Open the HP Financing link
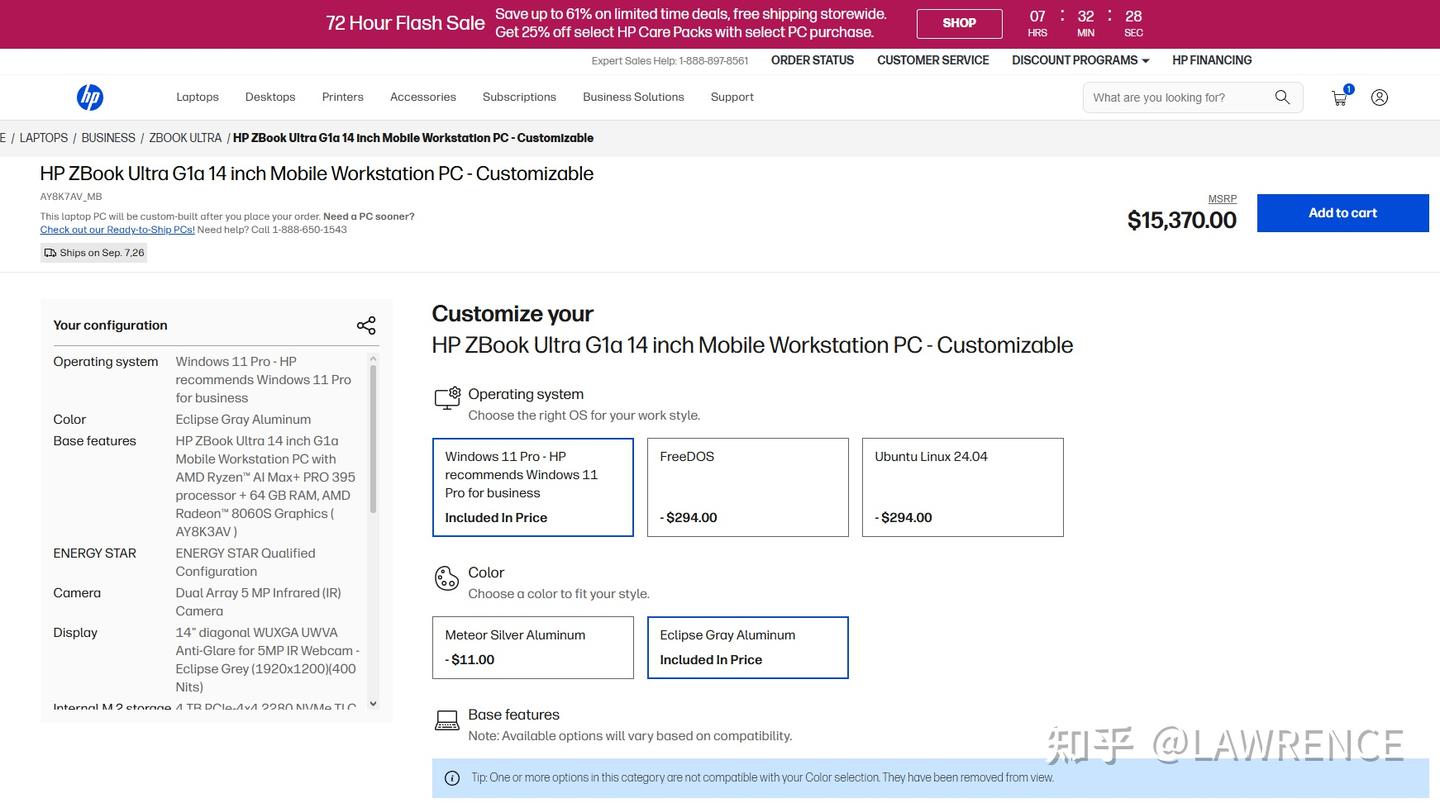The image size is (1440, 803). [1212, 60]
